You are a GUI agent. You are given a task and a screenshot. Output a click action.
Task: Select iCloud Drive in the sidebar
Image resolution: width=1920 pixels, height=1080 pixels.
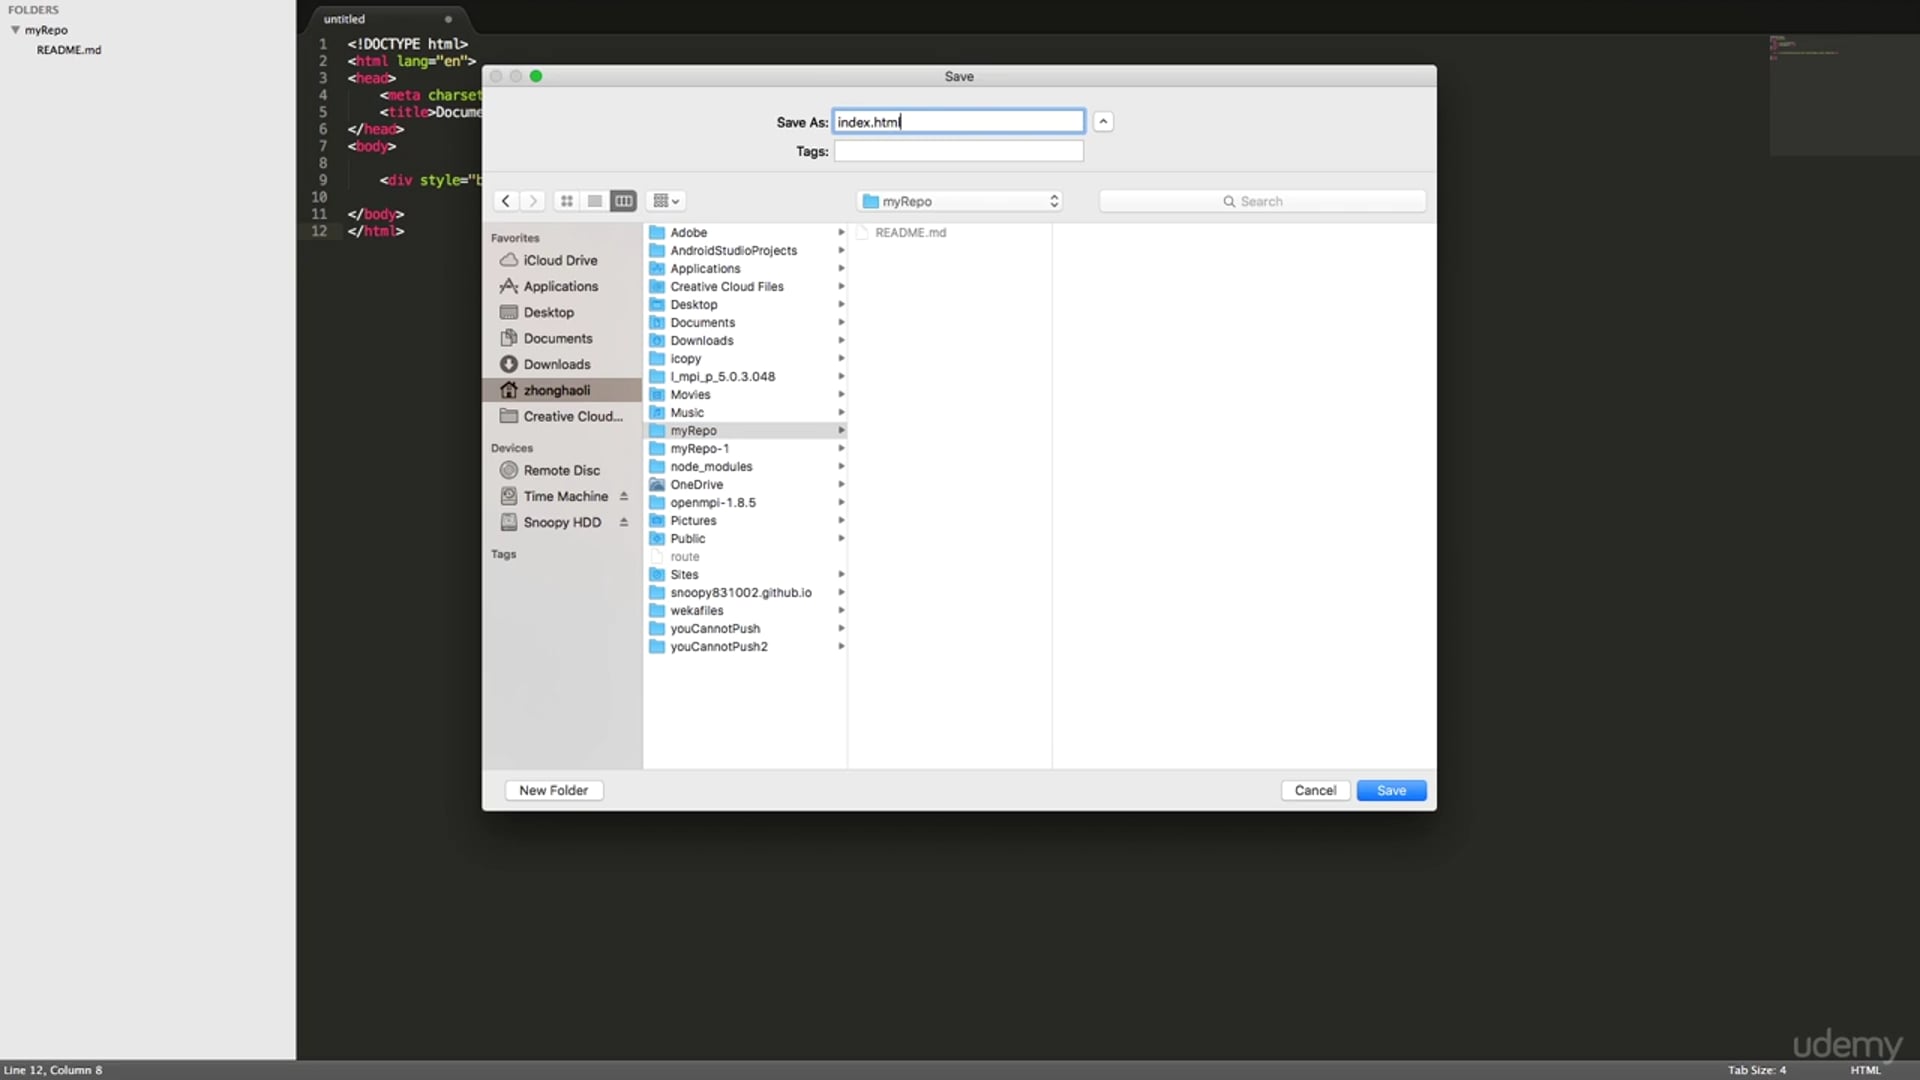(559, 260)
